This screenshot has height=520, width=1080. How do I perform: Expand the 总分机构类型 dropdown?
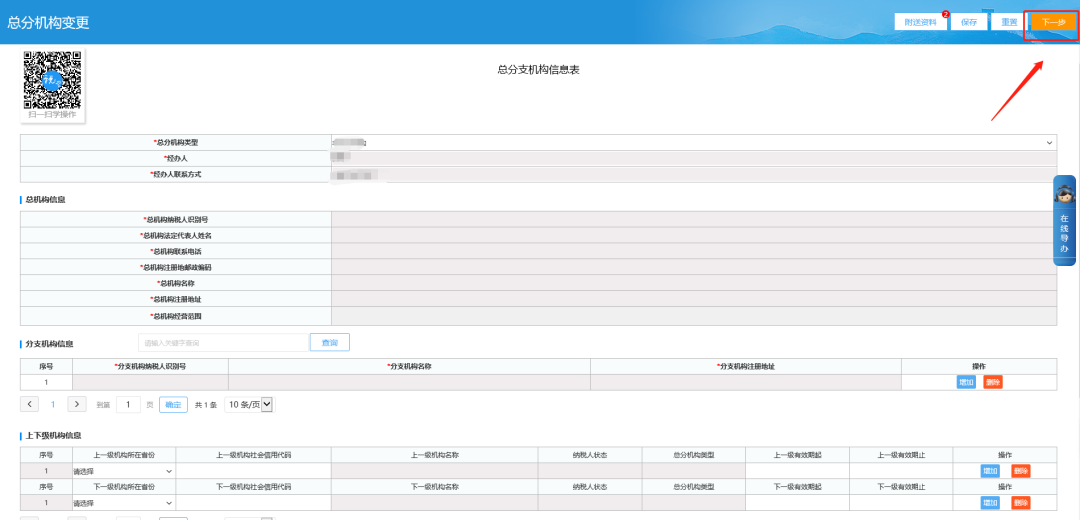[x=693, y=143]
